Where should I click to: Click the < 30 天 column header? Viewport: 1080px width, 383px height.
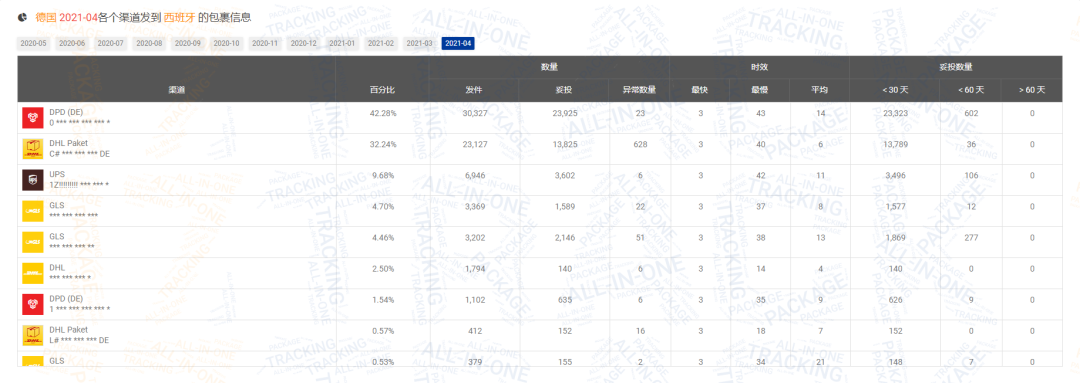895,90
